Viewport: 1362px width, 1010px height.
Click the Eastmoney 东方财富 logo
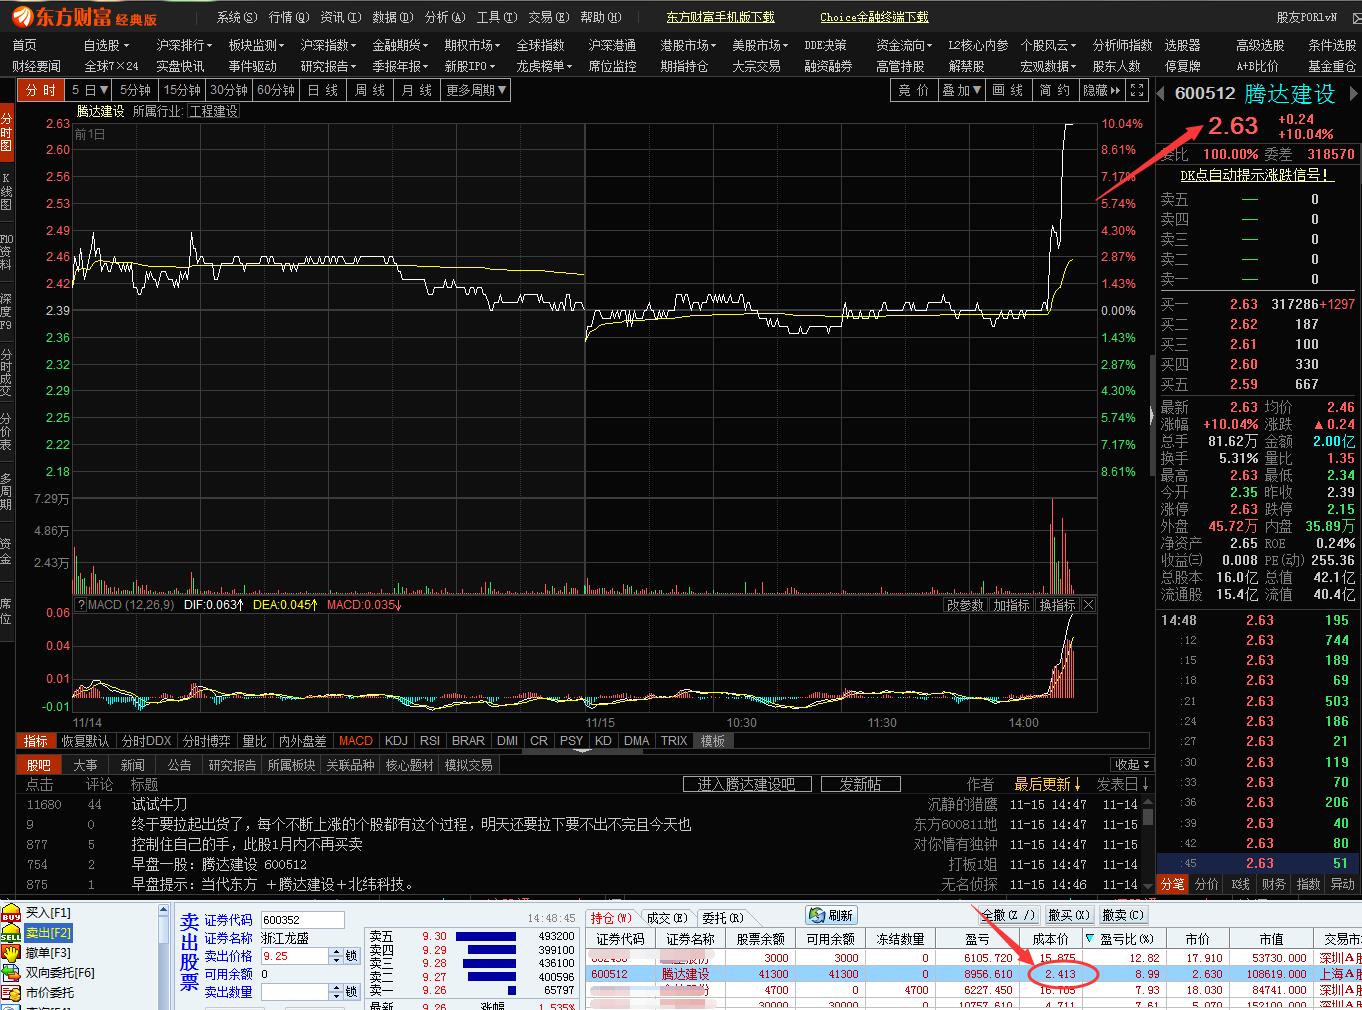[x=84, y=17]
